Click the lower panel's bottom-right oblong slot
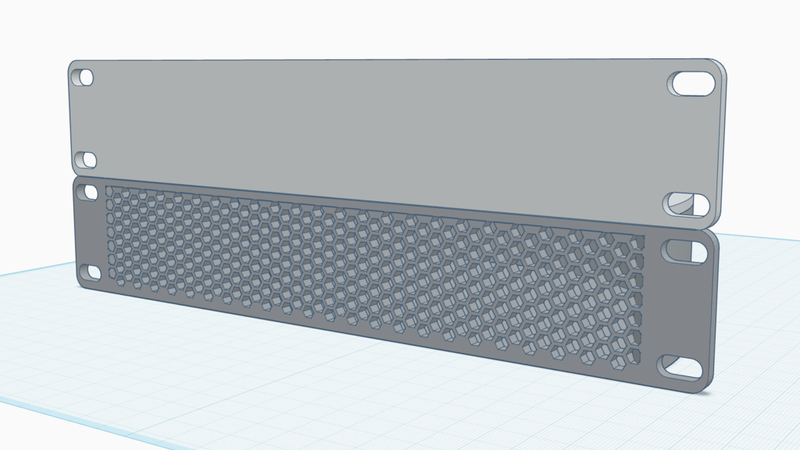Screen dimensions: 800x450 click(683, 366)
